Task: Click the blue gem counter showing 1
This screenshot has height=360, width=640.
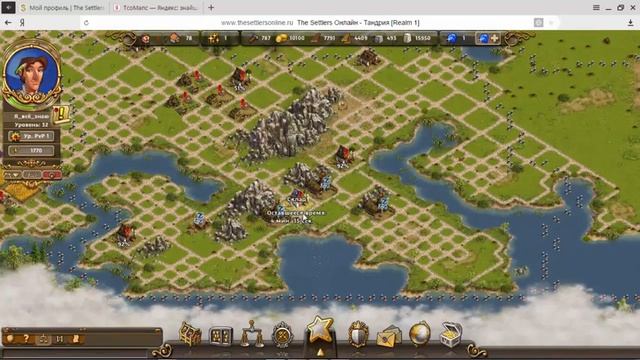Action: click(456, 38)
